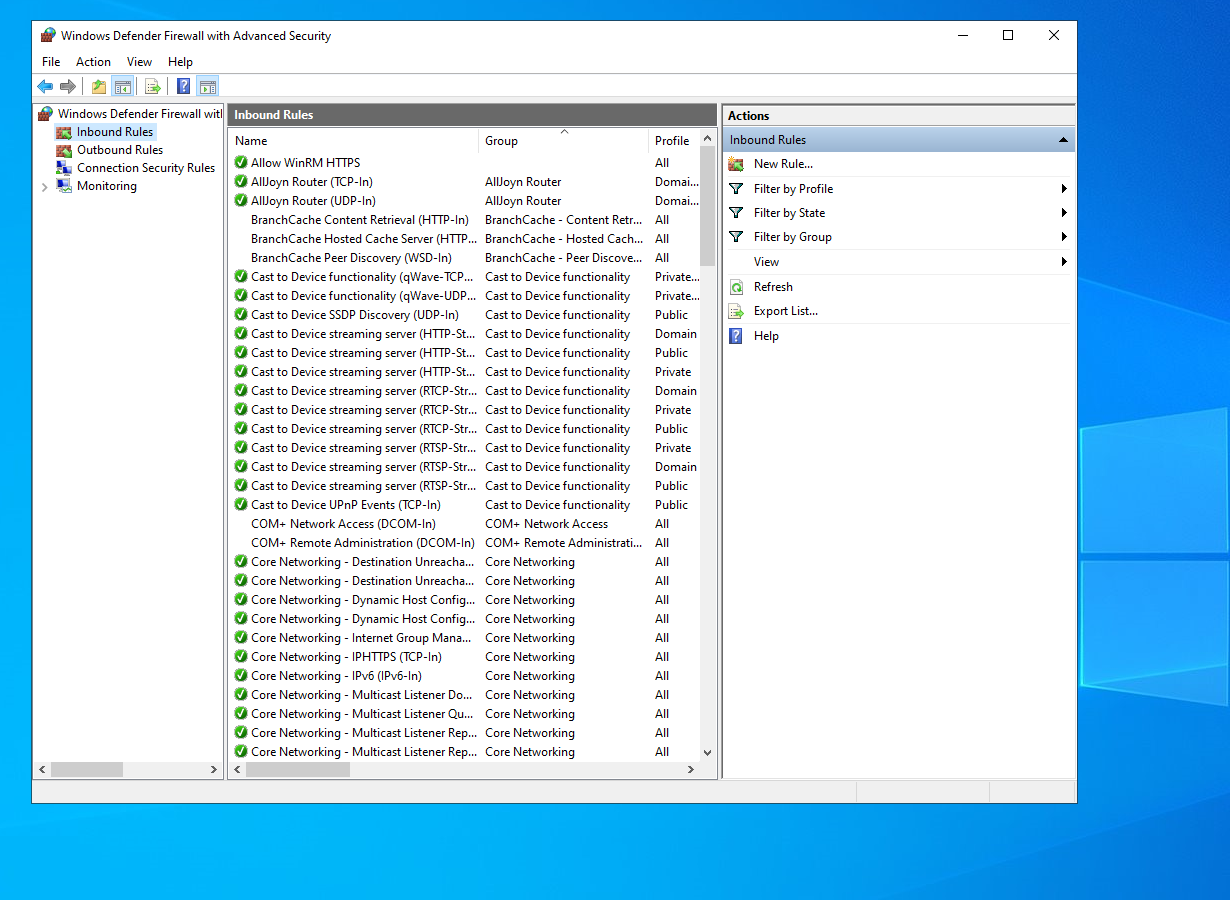Click the Help icon in Actions pane

[736, 336]
